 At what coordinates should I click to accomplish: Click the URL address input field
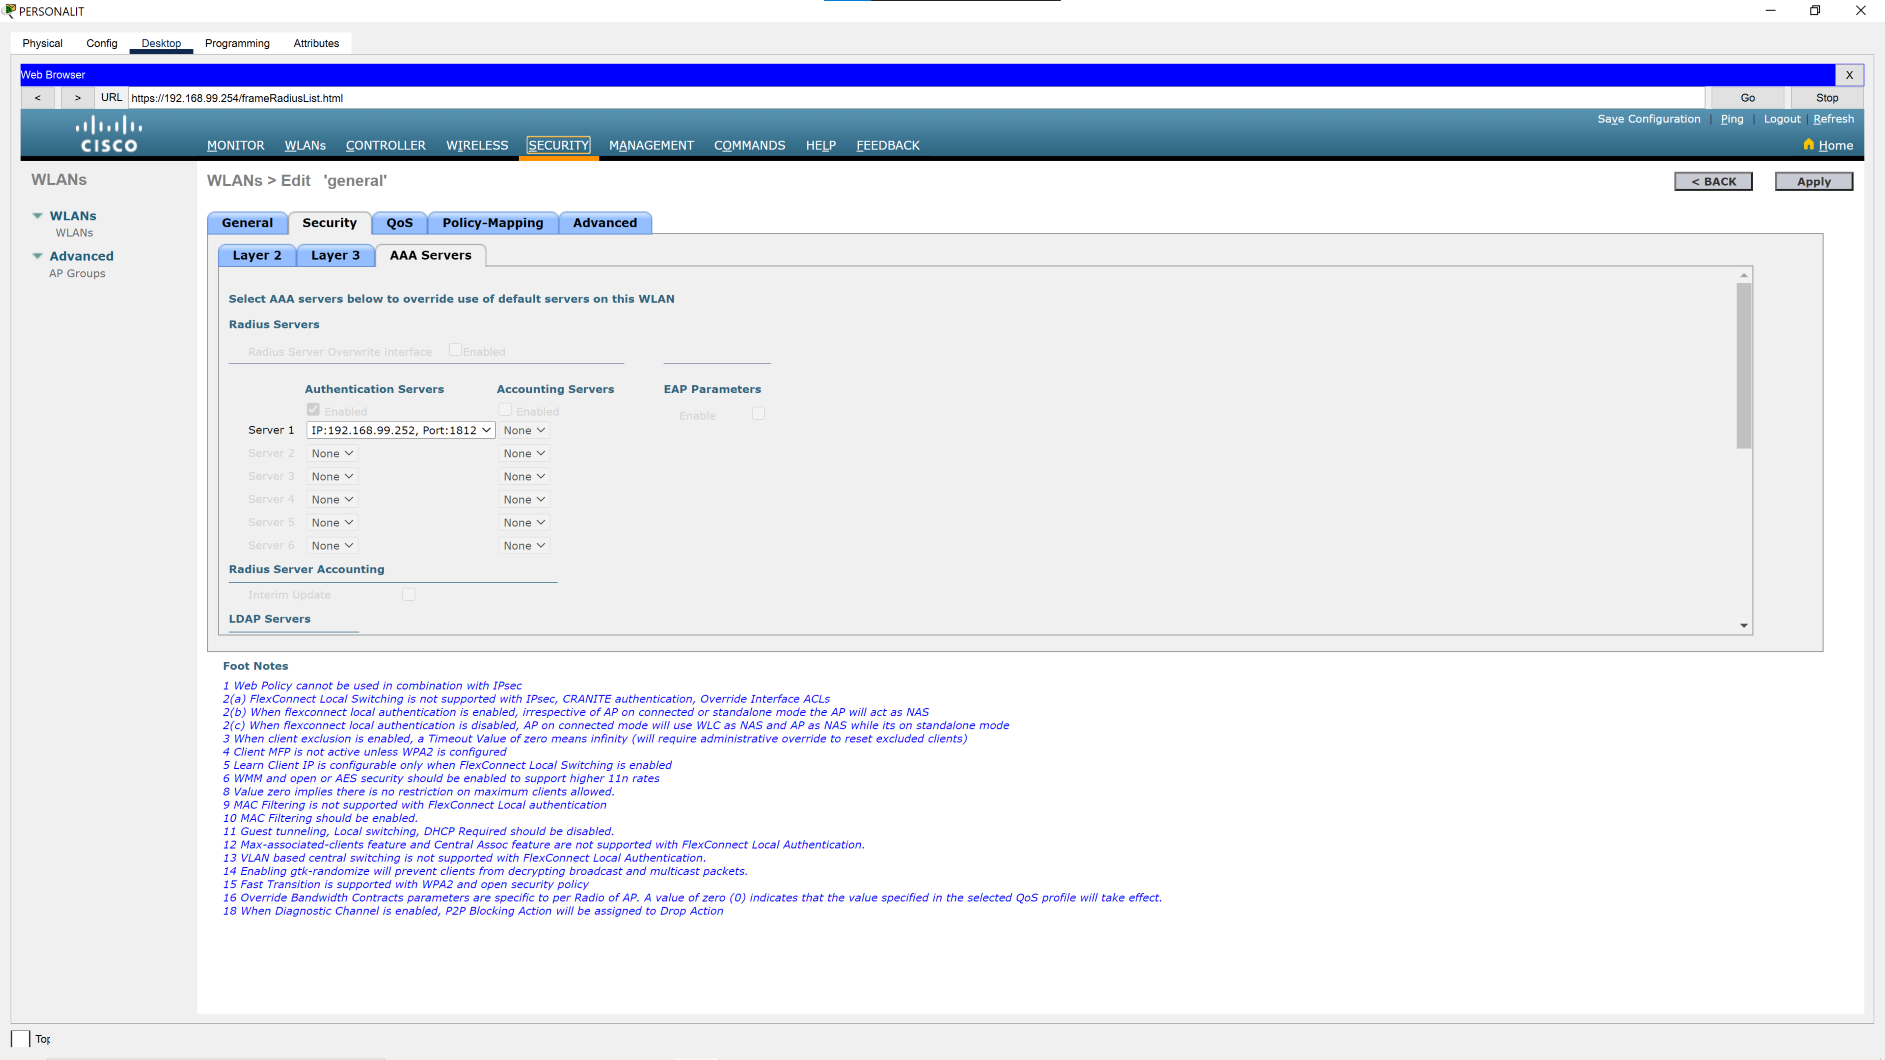(x=915, y=98)
